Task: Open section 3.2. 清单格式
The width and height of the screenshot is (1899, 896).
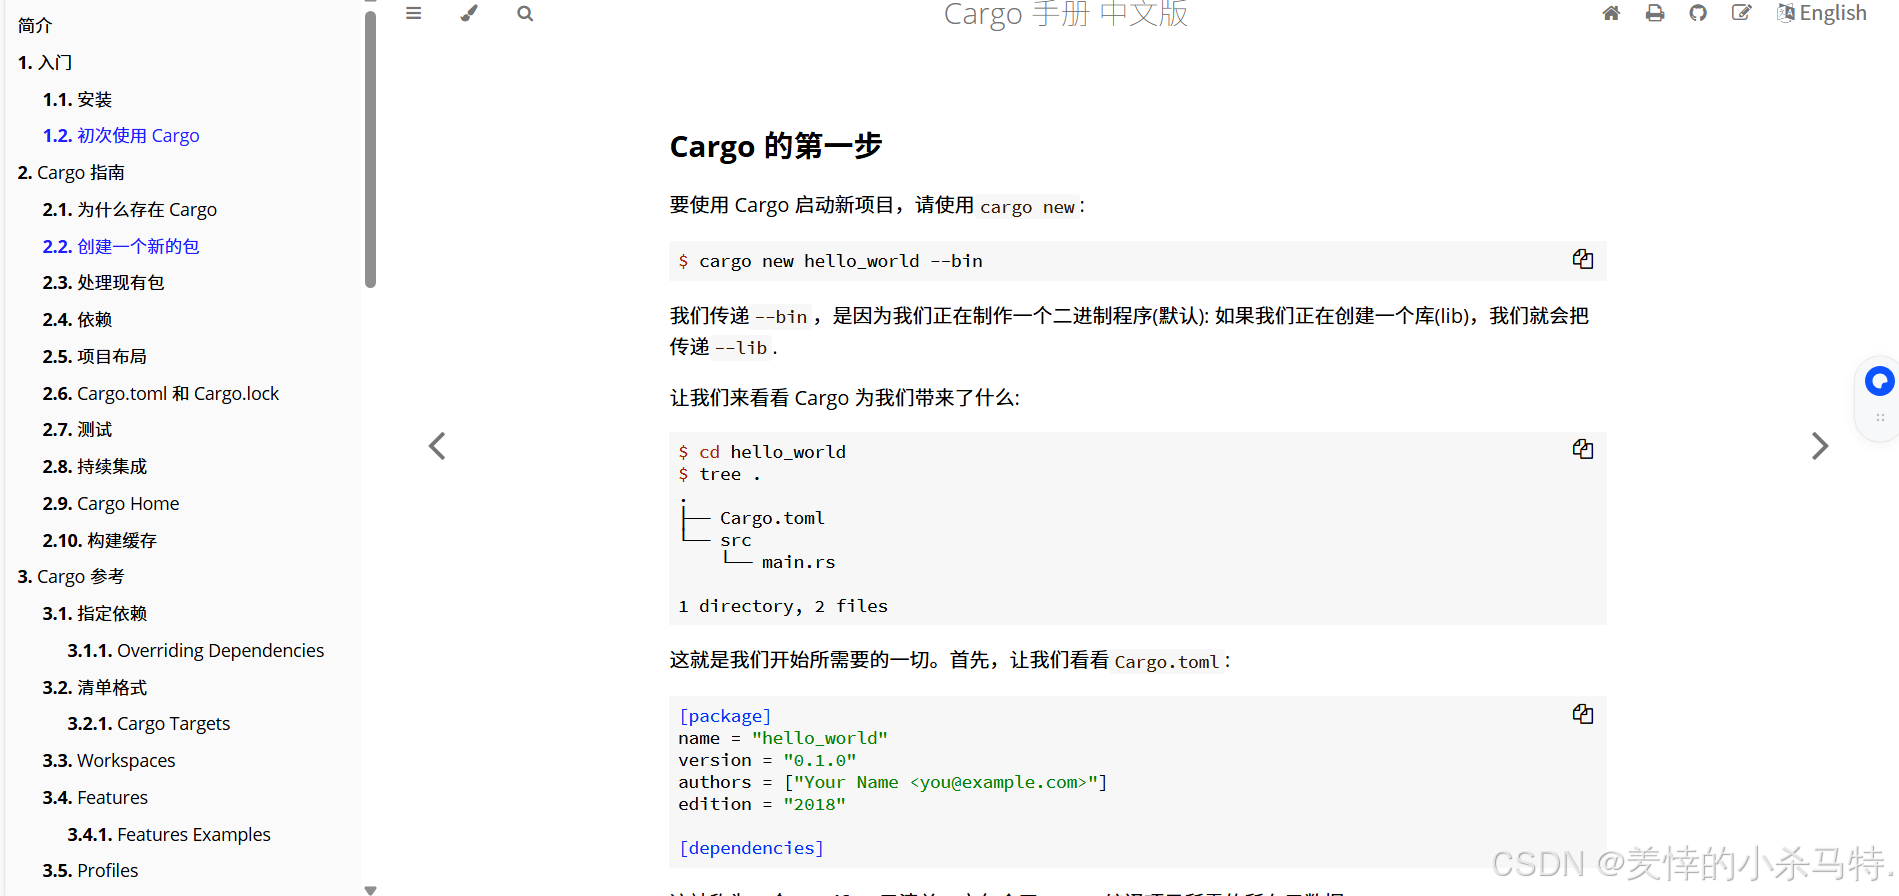Action: tap(94, 687)
